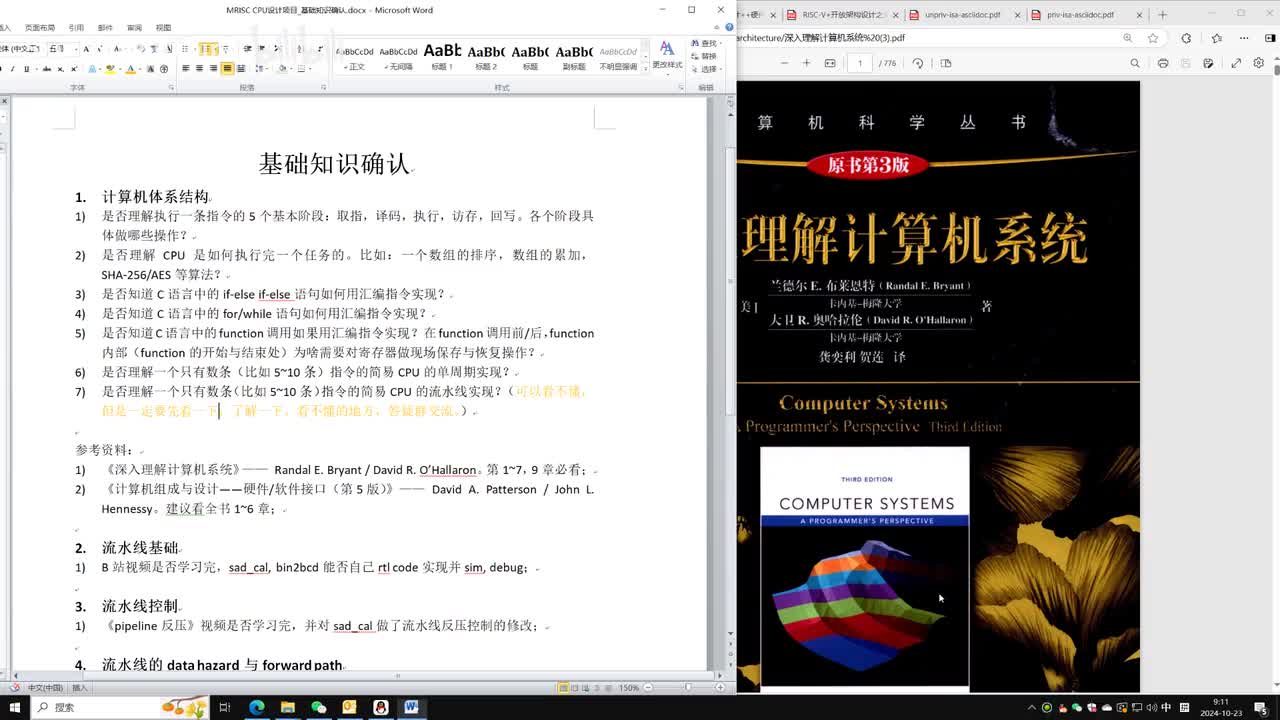
Task: Click zoom out in the PDF toolbar
Action: [785, 63]
